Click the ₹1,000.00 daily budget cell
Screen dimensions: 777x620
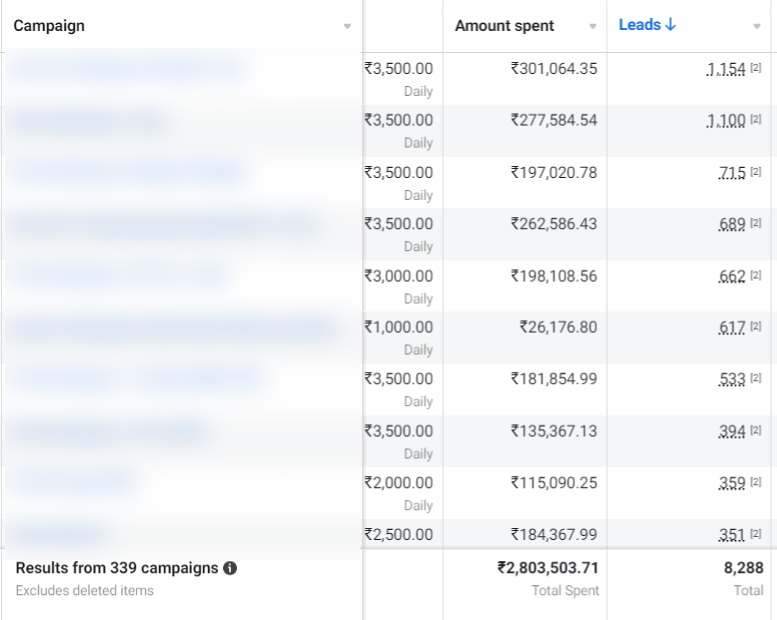(399, 328)
